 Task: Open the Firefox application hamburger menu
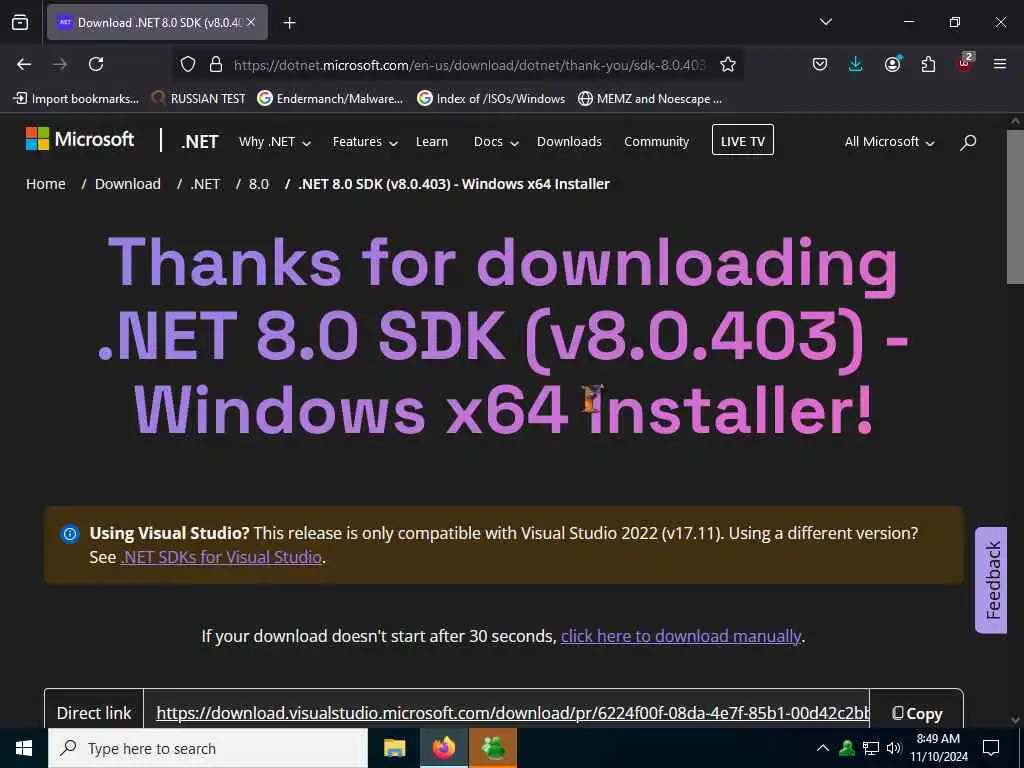click(x=1000, y=64)
